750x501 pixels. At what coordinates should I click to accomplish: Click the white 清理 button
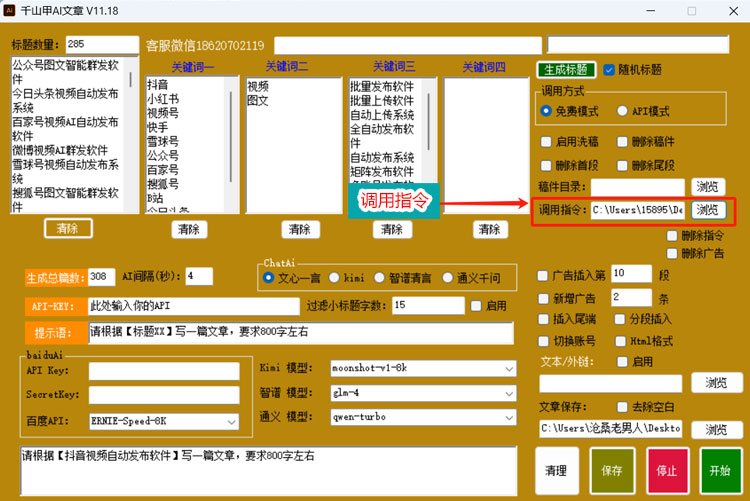pyautogui.click(x=557, y=471)
